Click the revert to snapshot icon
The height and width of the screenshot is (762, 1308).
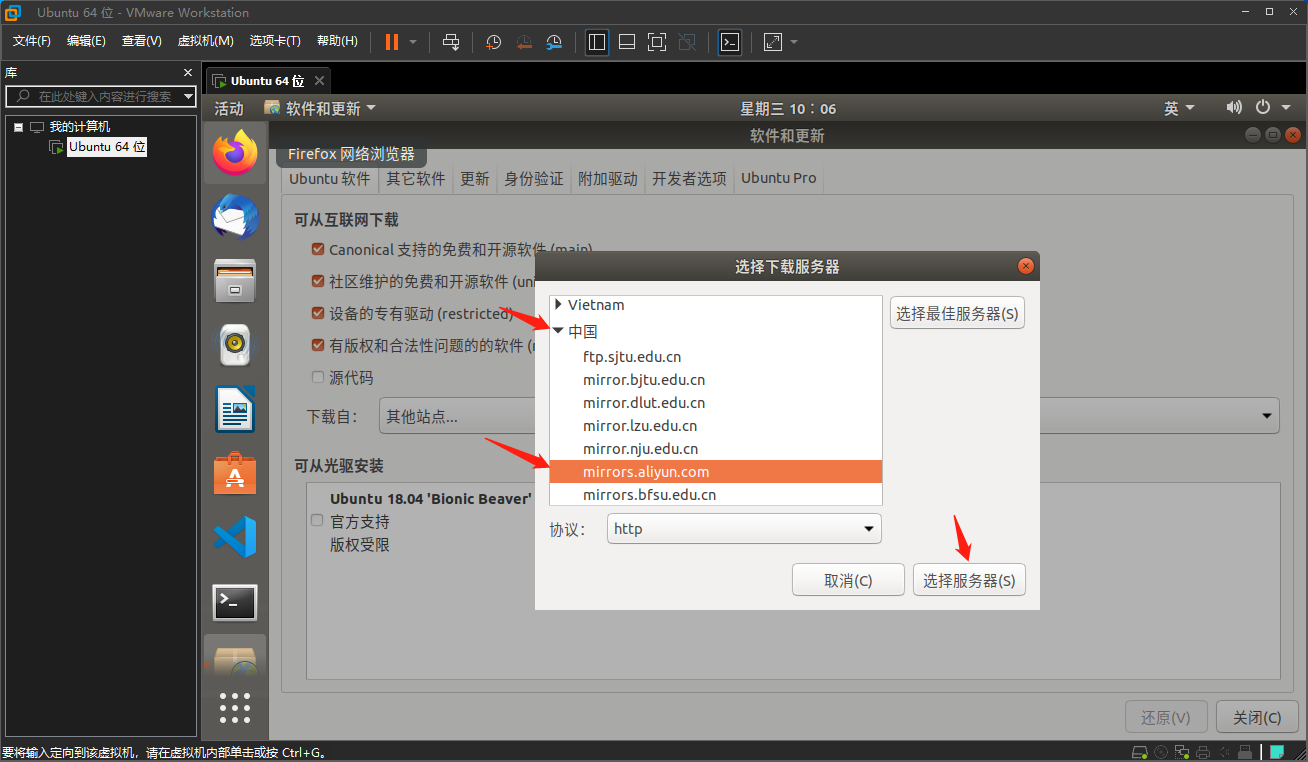(524, 42)
